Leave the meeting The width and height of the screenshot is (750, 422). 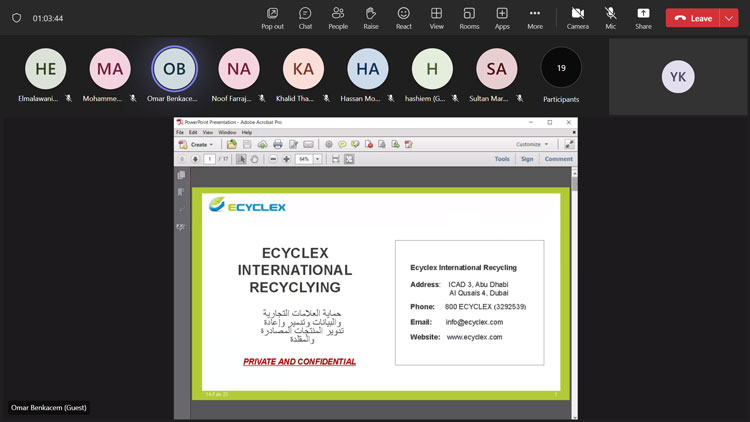pos(694,18)
